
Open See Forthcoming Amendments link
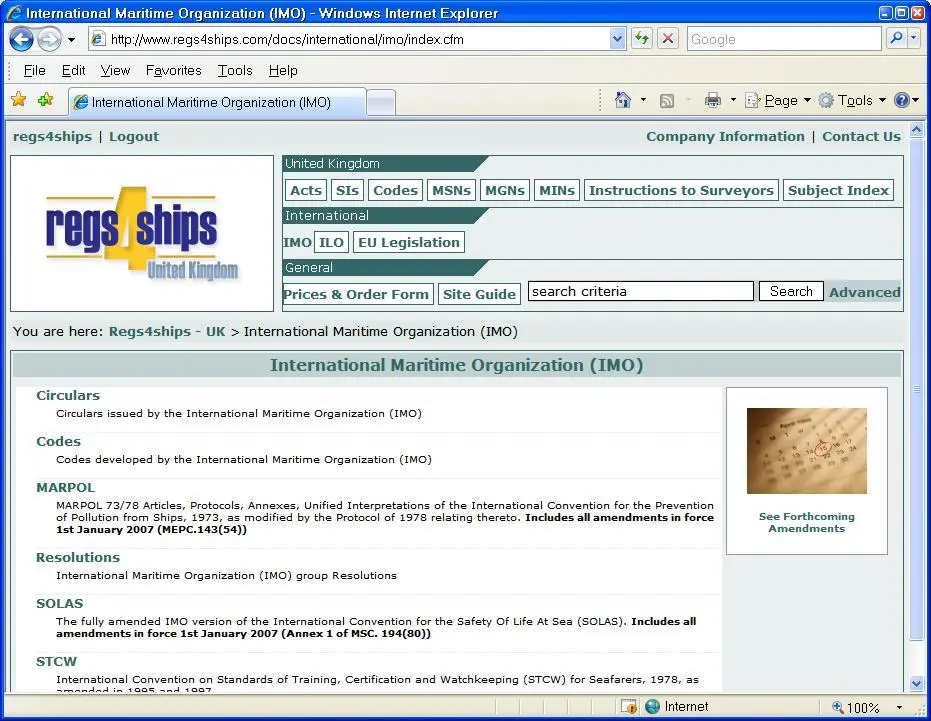(x=807, y=523)
